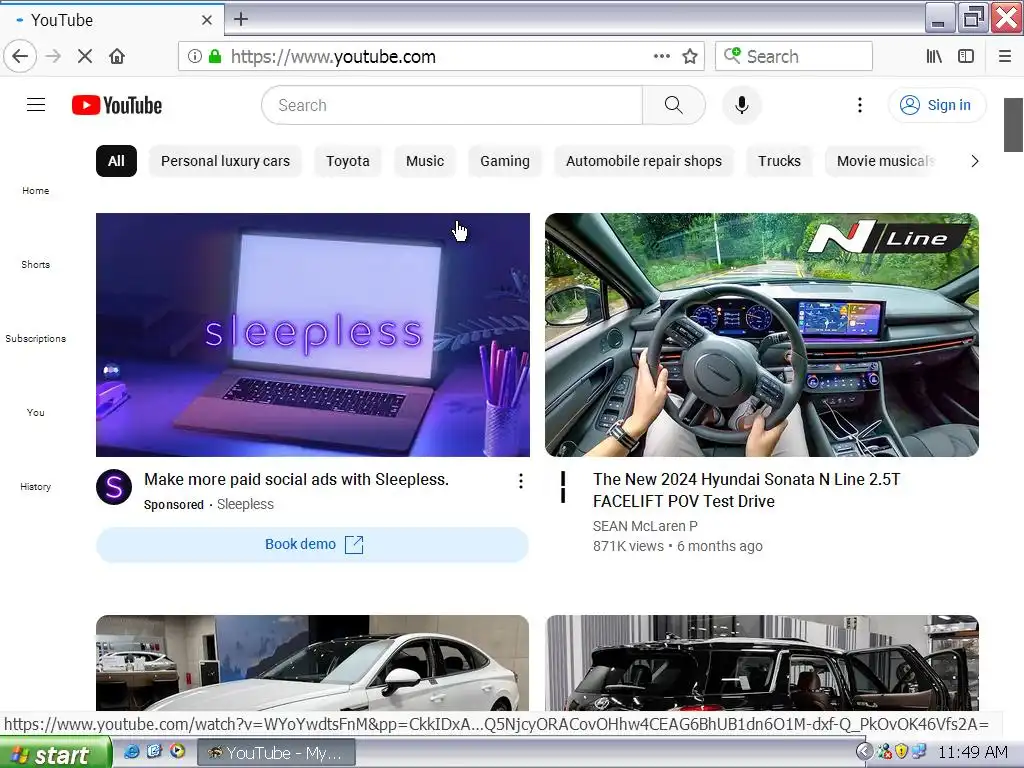The image size is (1024, 768).
Task: Open Home in YouTube sidebar
Action: pyautogui.click(x=35, y=190)
